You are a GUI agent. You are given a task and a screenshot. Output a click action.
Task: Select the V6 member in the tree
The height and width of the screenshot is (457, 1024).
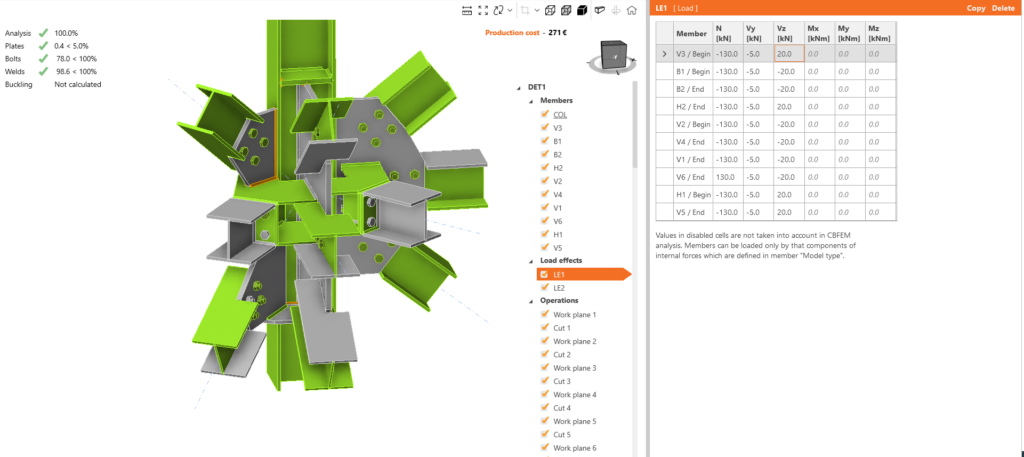558,221
